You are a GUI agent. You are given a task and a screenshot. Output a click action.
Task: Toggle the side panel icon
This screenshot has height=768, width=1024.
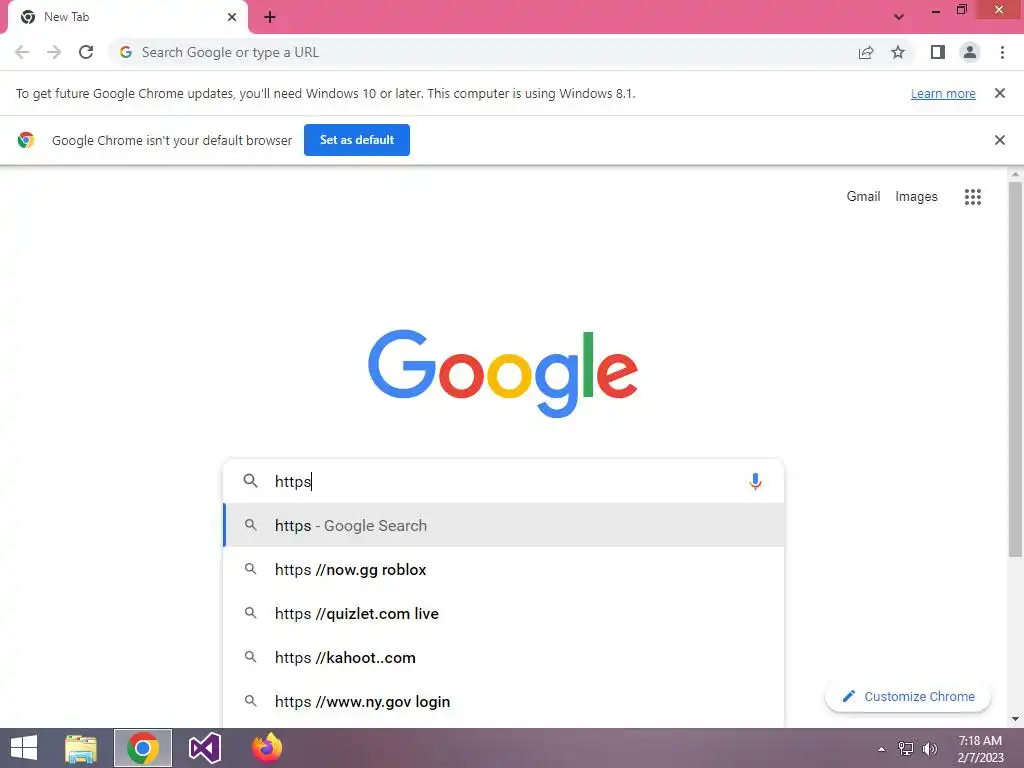938,52
